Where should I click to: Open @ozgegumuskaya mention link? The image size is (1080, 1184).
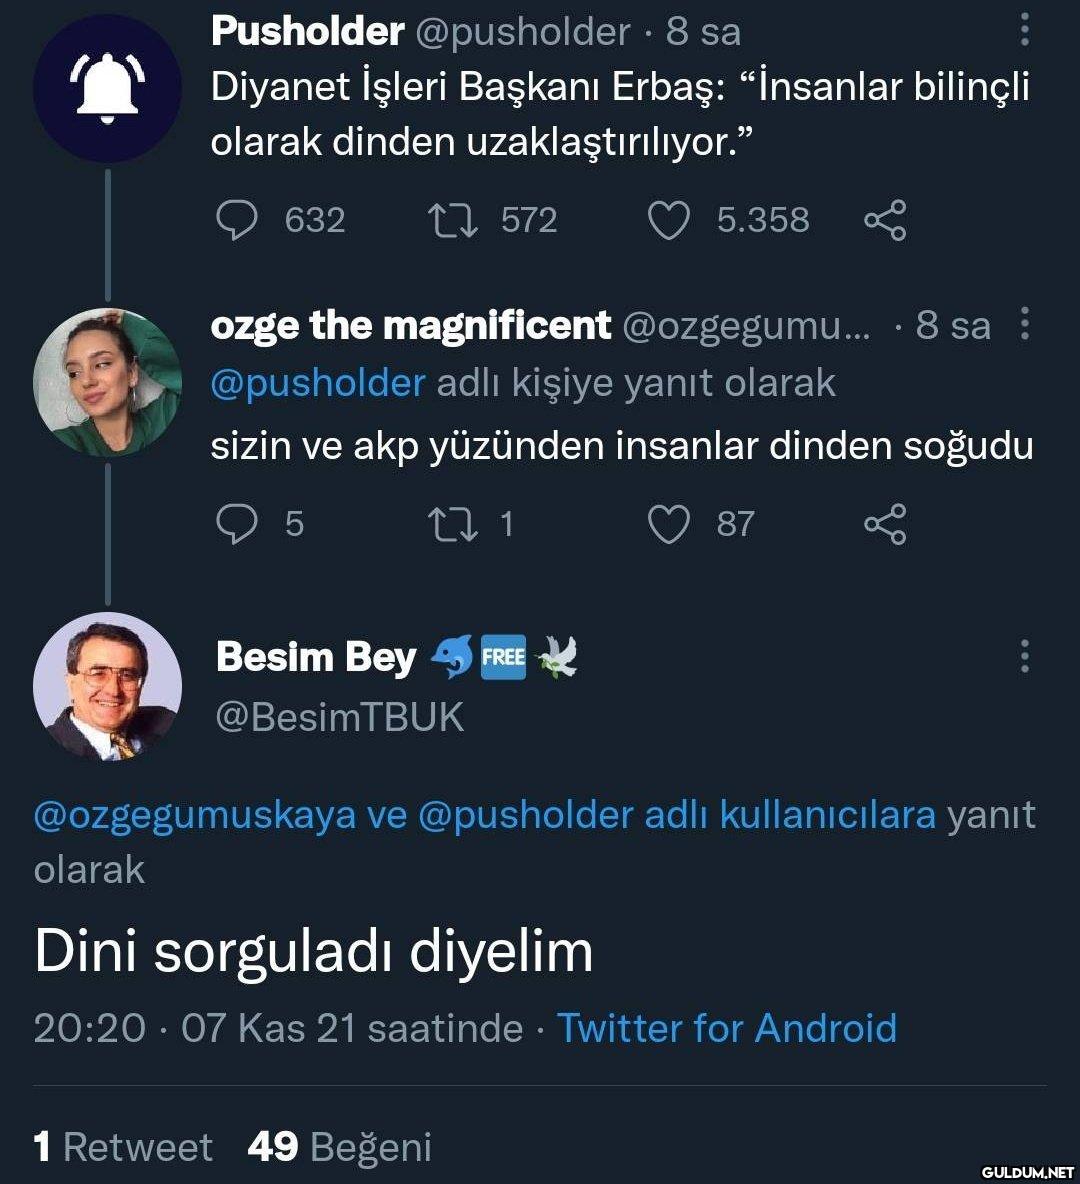pyautogui.click(x=195, y=815)
